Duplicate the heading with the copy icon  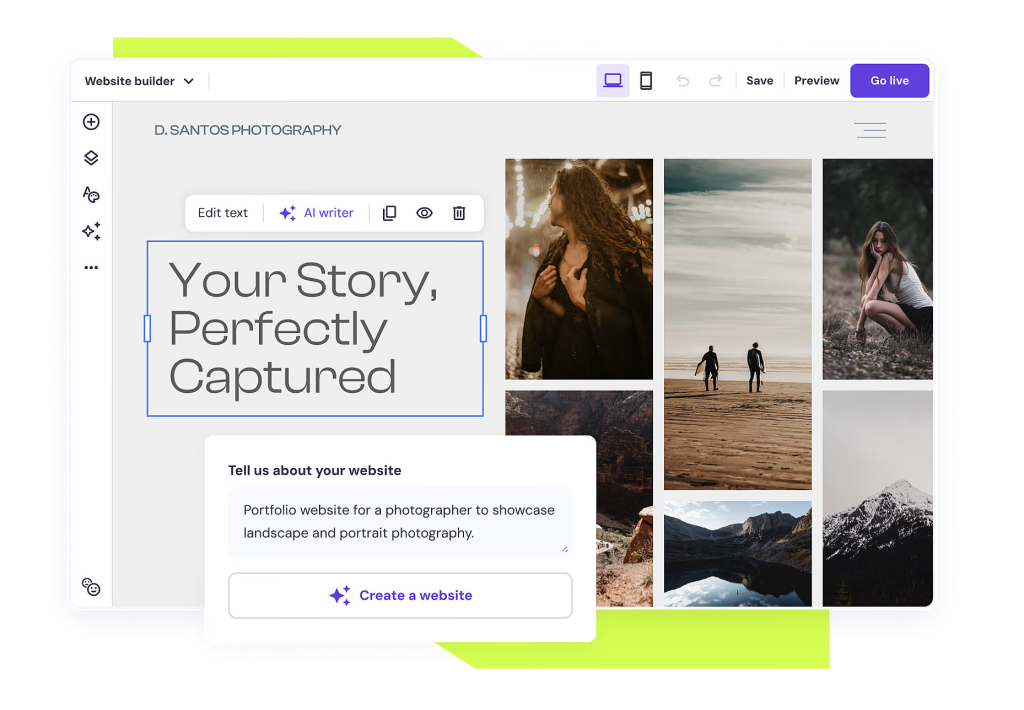(x=389, y=213)
